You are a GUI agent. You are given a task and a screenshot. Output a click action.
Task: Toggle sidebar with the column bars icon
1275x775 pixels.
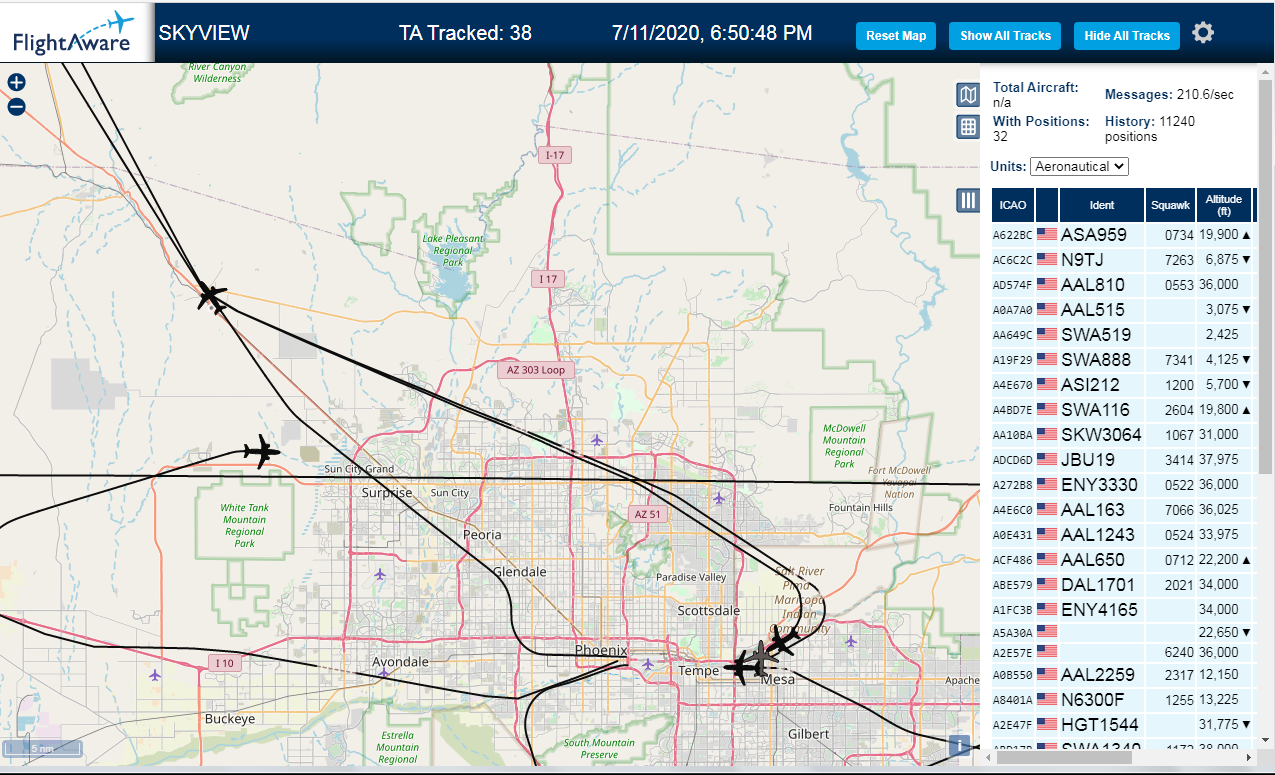point(968,200)
